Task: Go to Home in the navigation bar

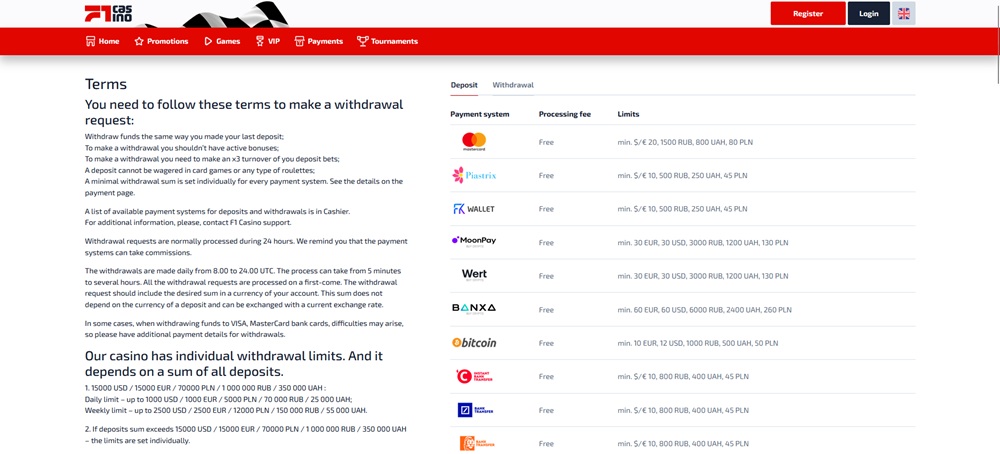Action: click(102, 41)
